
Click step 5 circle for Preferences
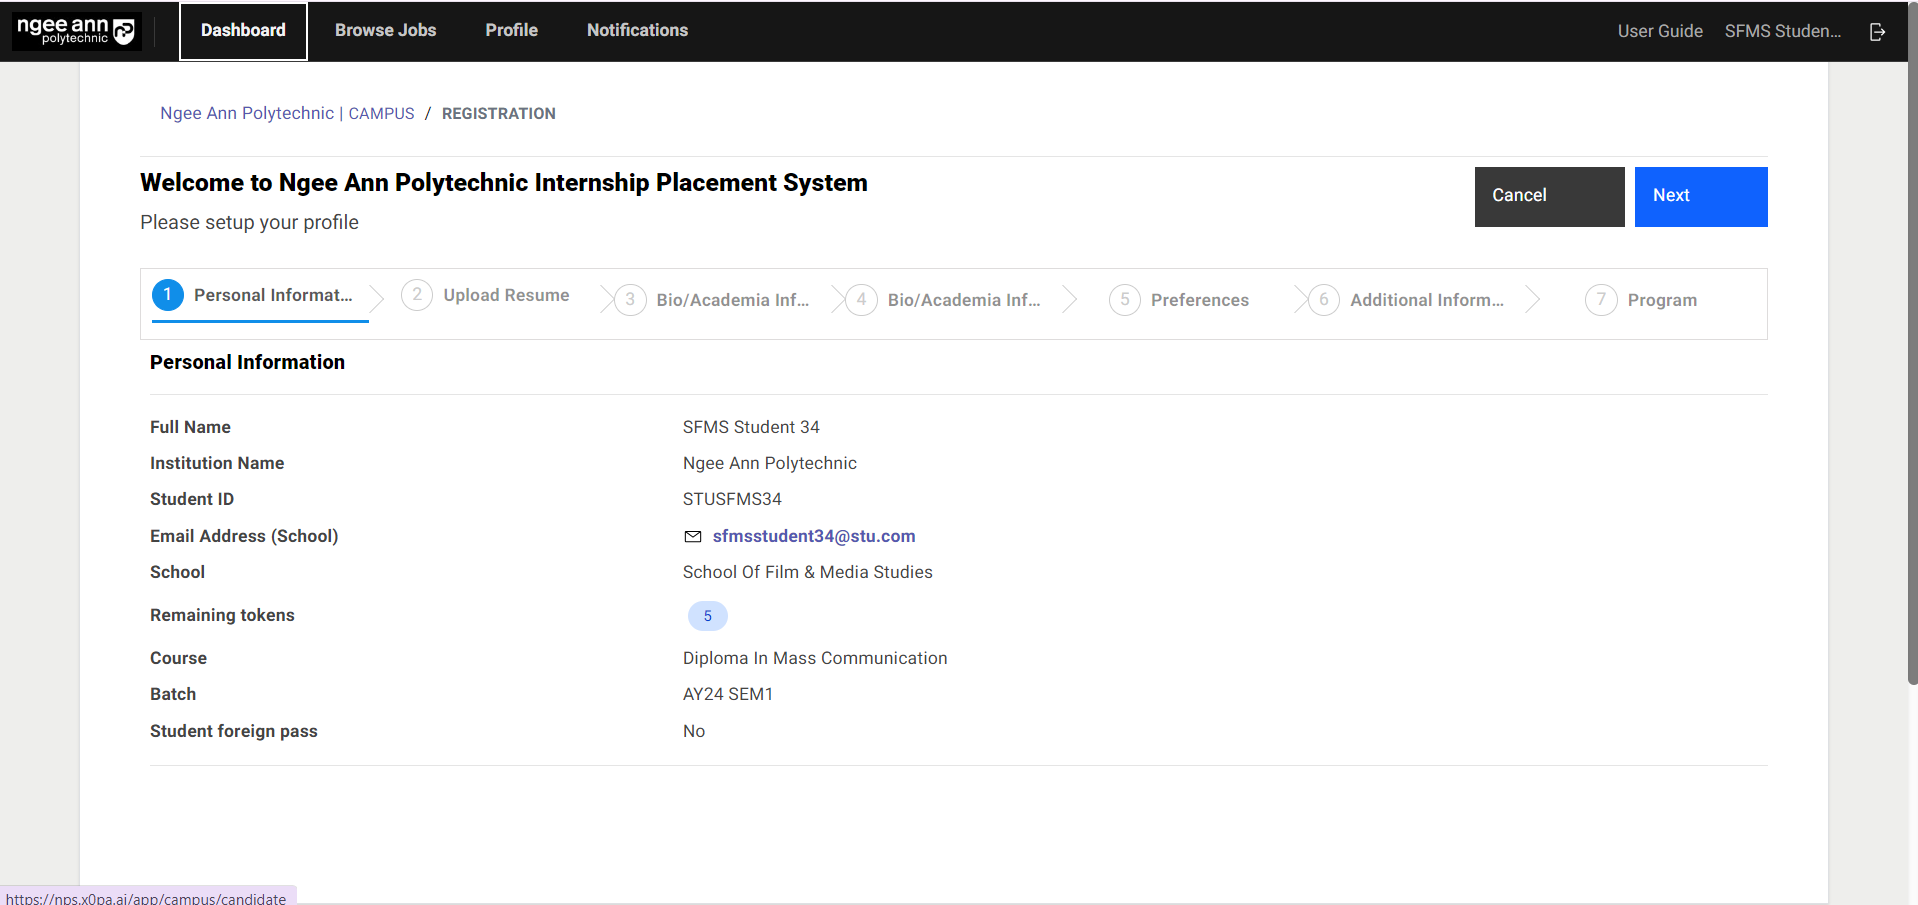(1125, 300)
